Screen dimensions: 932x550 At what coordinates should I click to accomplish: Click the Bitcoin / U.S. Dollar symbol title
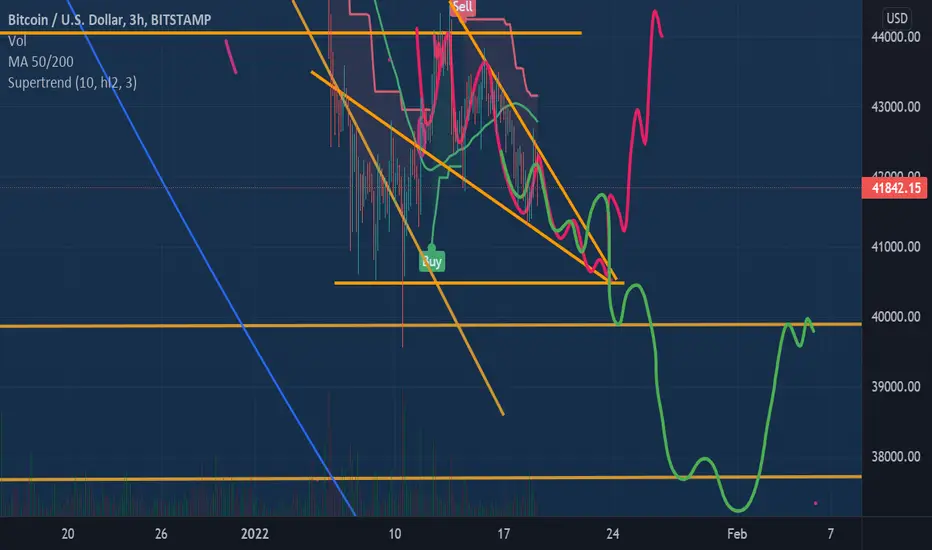point(109,20)
